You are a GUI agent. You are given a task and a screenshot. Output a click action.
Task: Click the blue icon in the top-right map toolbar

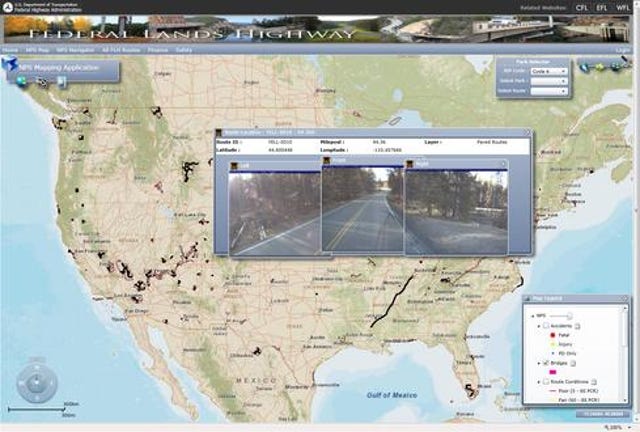coord(584,67)
